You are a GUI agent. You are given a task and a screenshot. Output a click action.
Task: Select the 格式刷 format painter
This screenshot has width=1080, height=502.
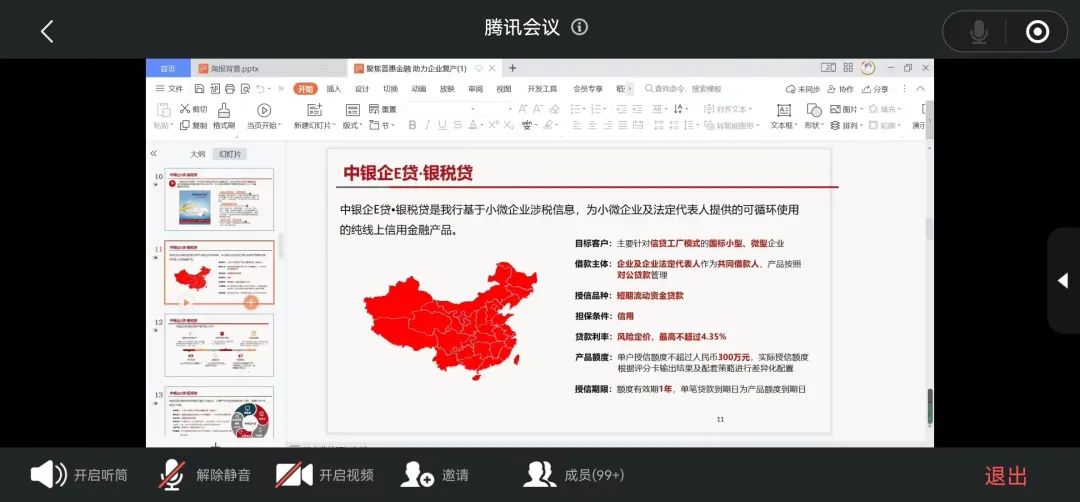click(224, 116)
